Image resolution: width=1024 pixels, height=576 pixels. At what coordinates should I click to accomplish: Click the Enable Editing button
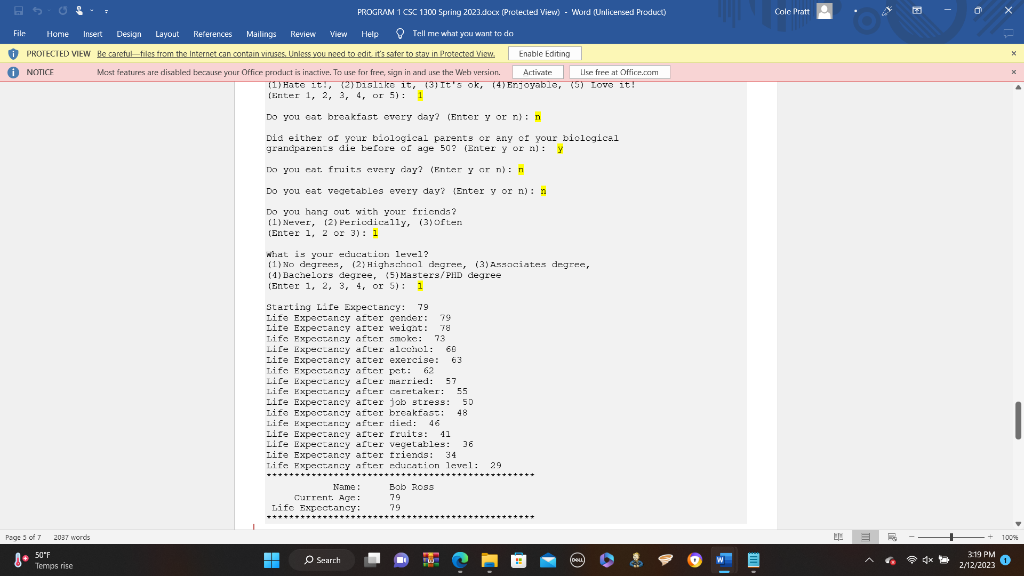pyautogui.click(x=544, y=54)
